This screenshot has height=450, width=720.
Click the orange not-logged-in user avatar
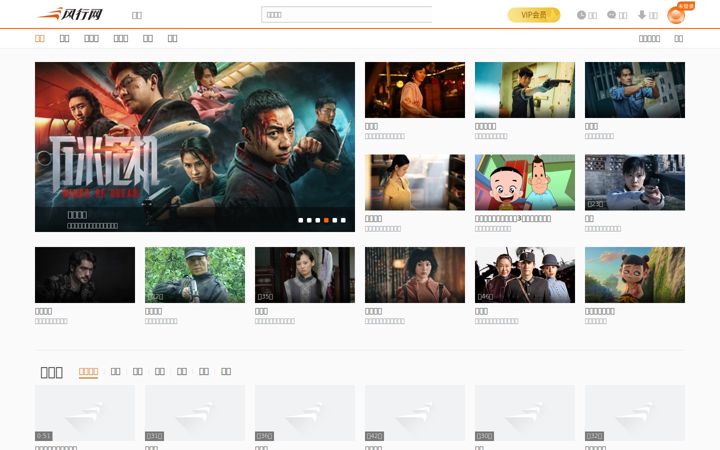click(676, 15)
